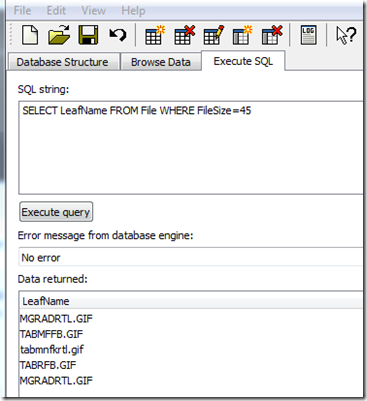Select the last MGRADRTL.GIF result row
The image size is (367, 401).
[191, 380]
